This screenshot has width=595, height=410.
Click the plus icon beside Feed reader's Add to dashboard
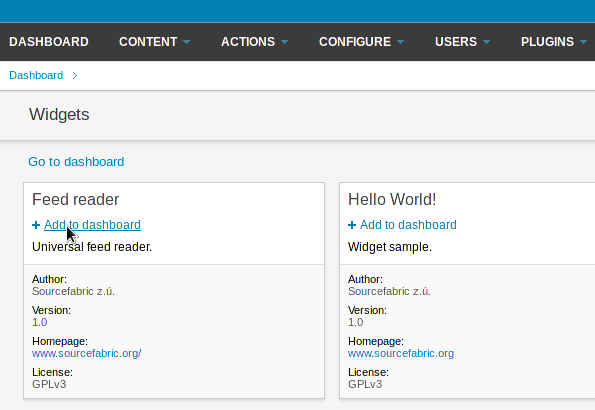tap(36, 225)
